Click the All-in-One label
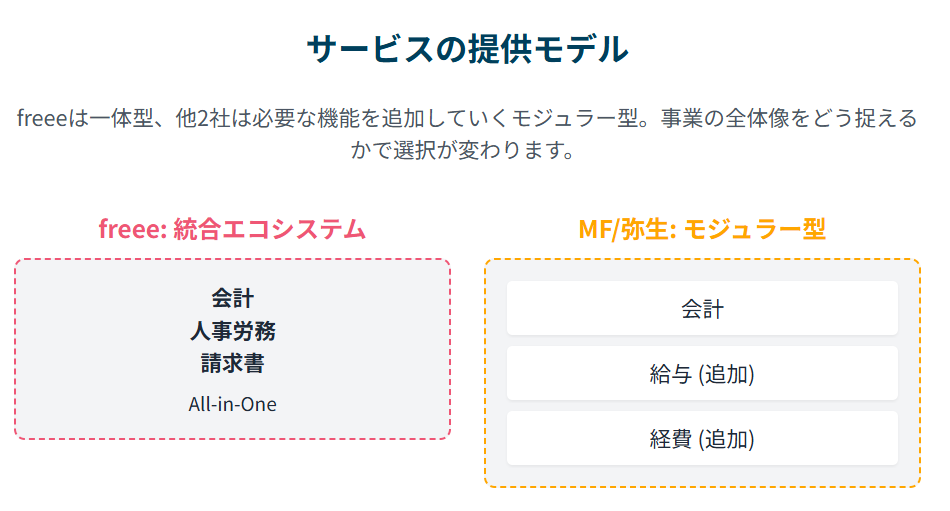 pos(233,404)
